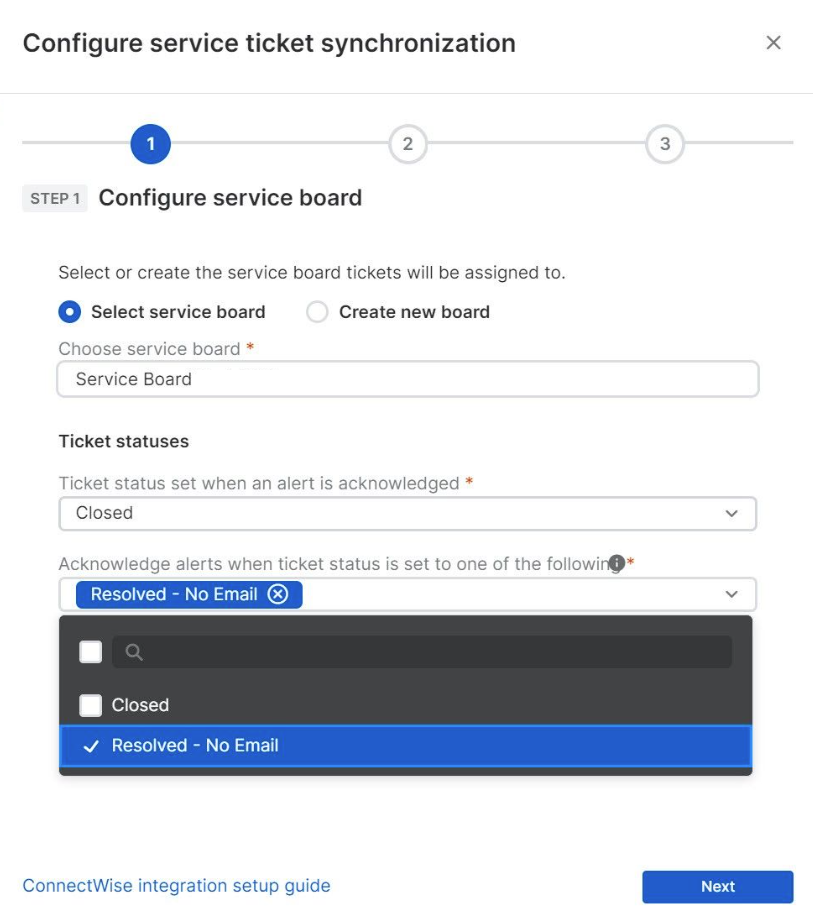Viewport: 813px width, 918px height.
Task: Close the synchronization dialog with the X
Action: (773, 43)
